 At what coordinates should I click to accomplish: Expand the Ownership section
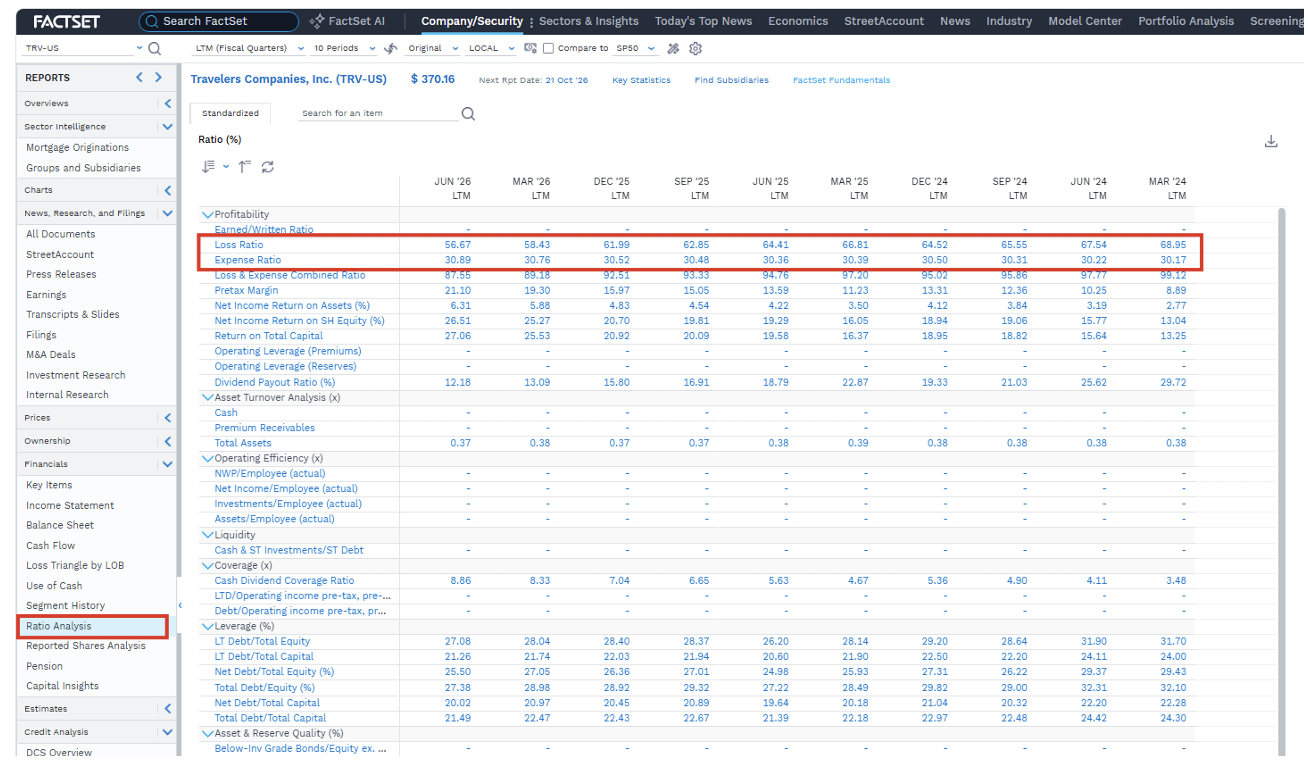point(167,441)
